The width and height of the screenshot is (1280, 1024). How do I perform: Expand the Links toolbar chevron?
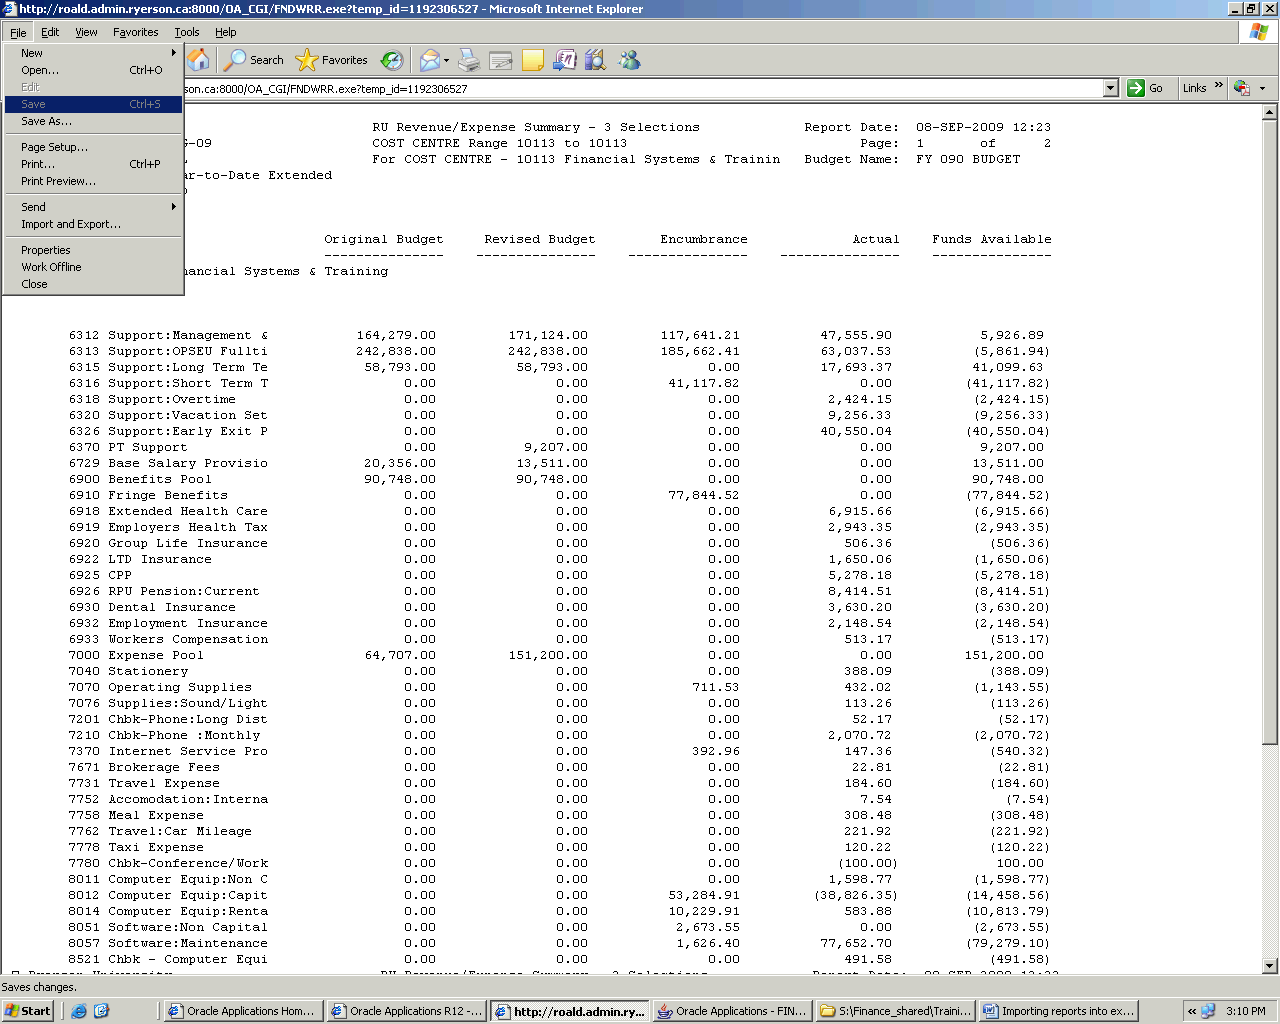point(1218,87)
